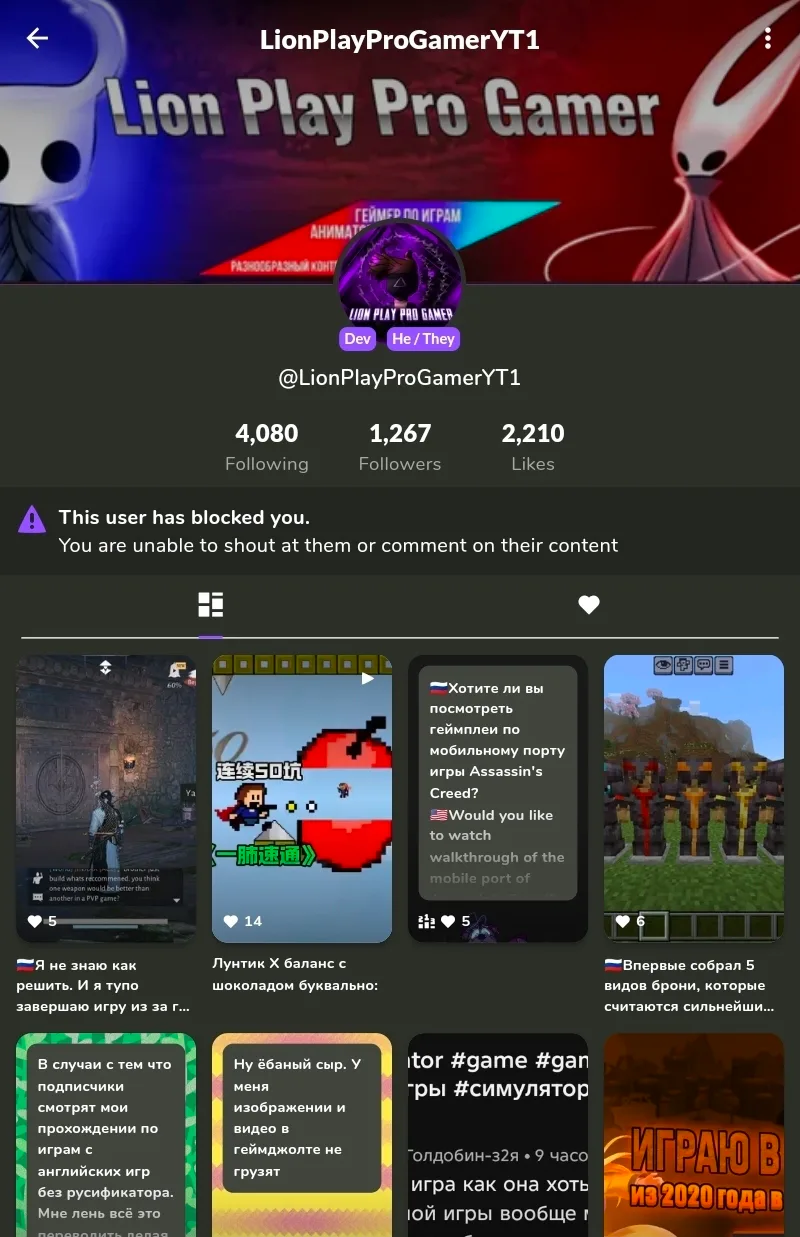Like the post with 14 hearts

(x=231, y=921)
